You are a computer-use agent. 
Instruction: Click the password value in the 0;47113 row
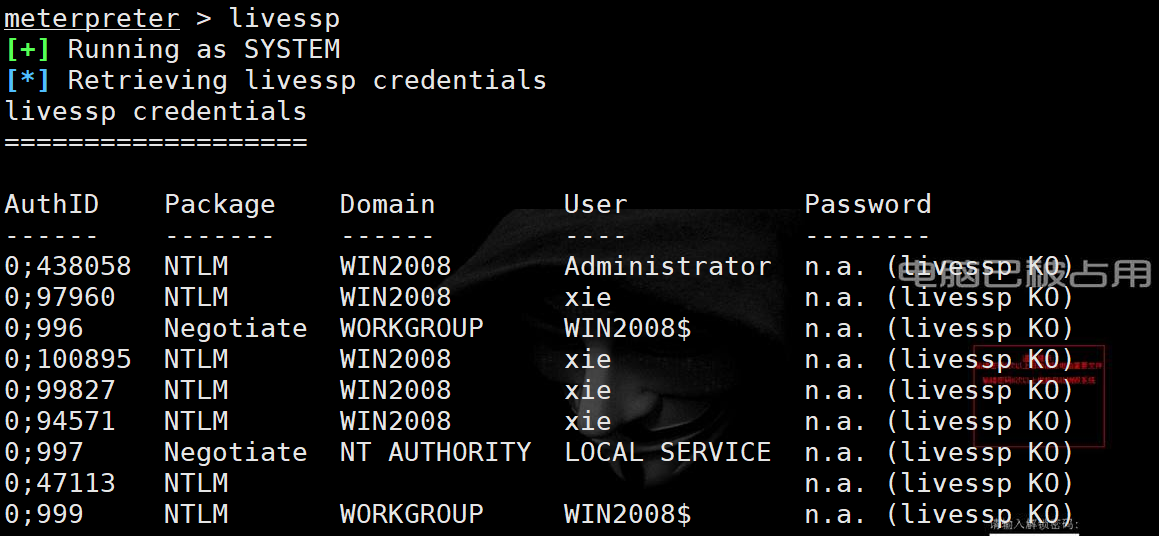[939, 484]
